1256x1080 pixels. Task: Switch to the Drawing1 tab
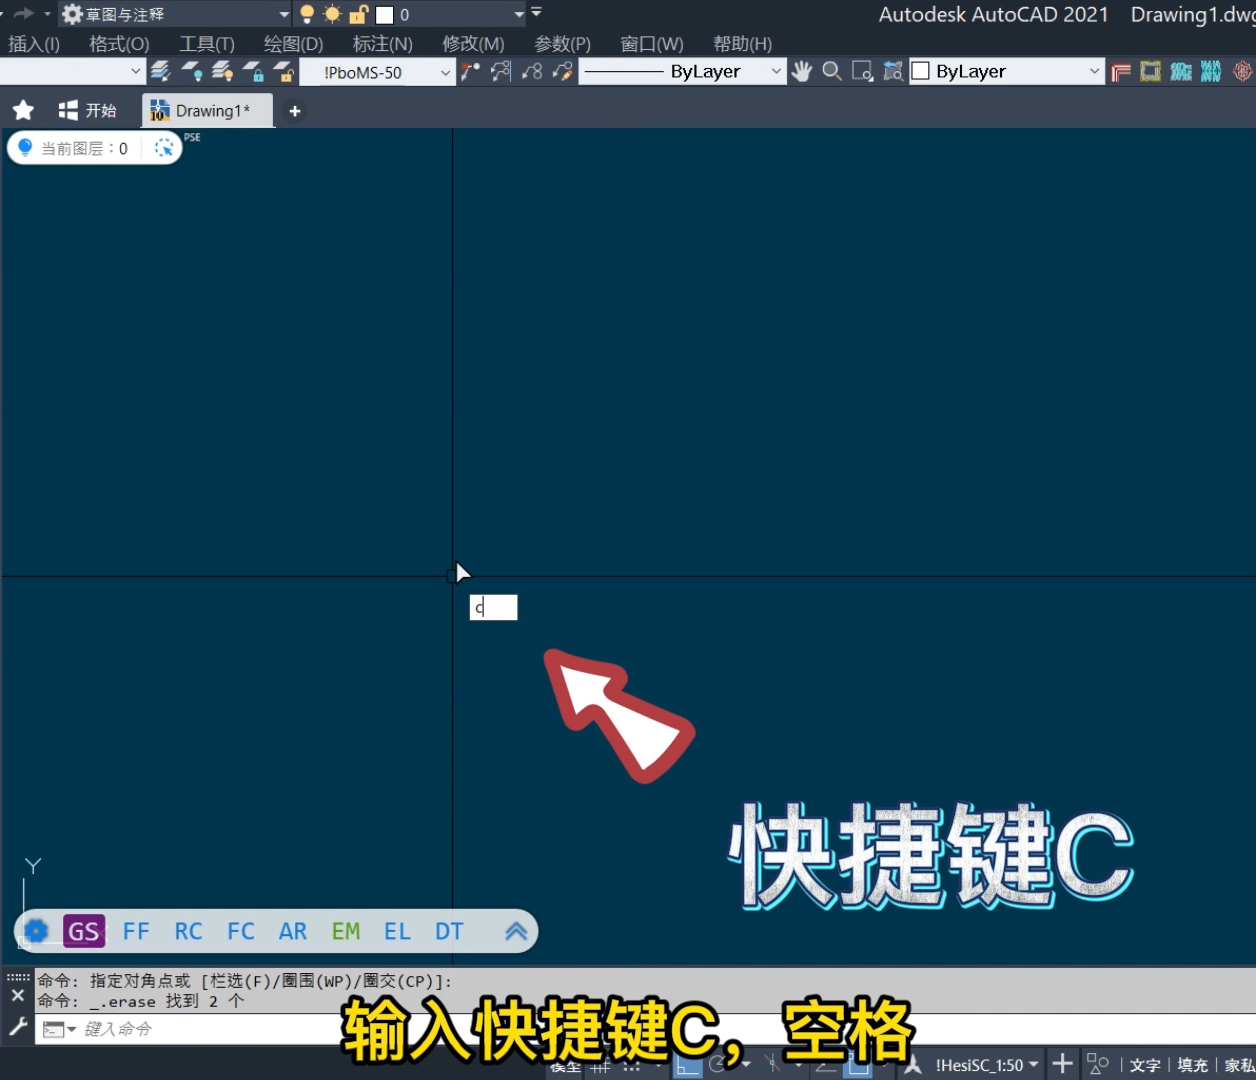[x=207, y=110]
